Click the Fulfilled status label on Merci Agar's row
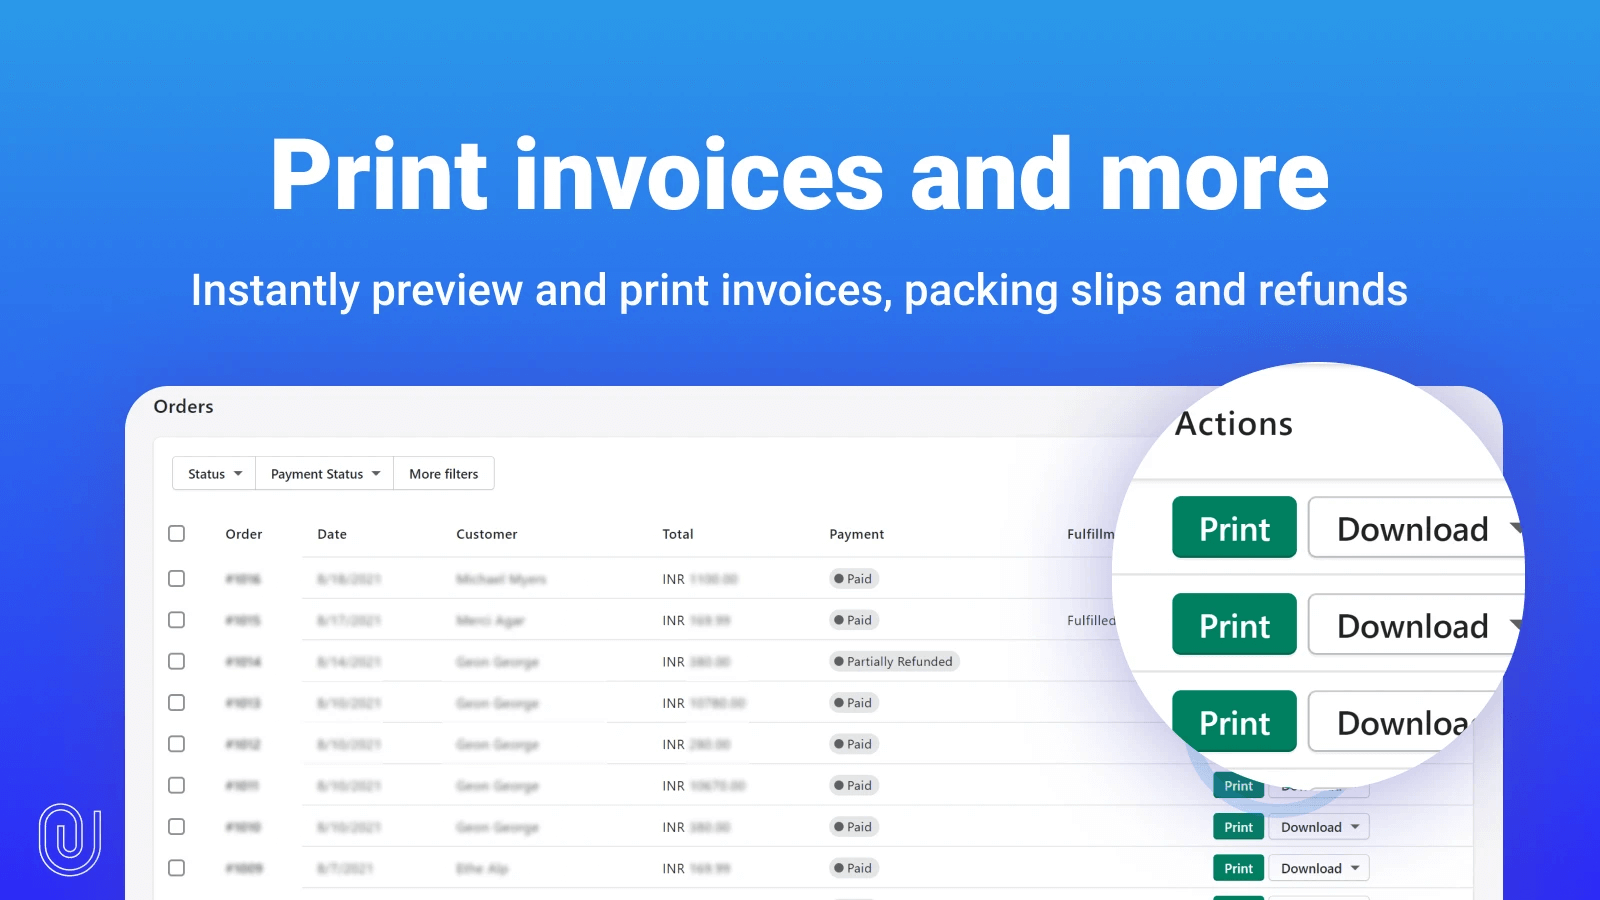Screen dimensions: 1600x900 [x=1093, y=620]
